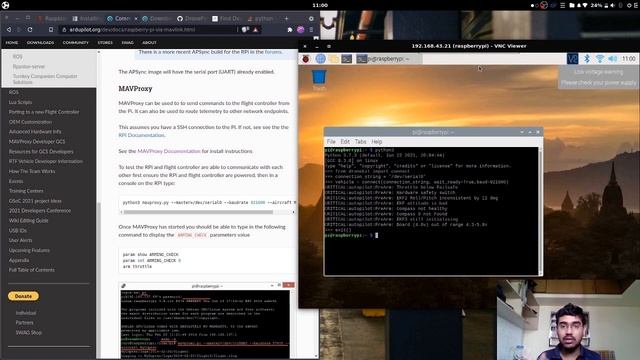640x360 pixels.
Task: Open the Brave Shields lion icon
Action: 246,30
